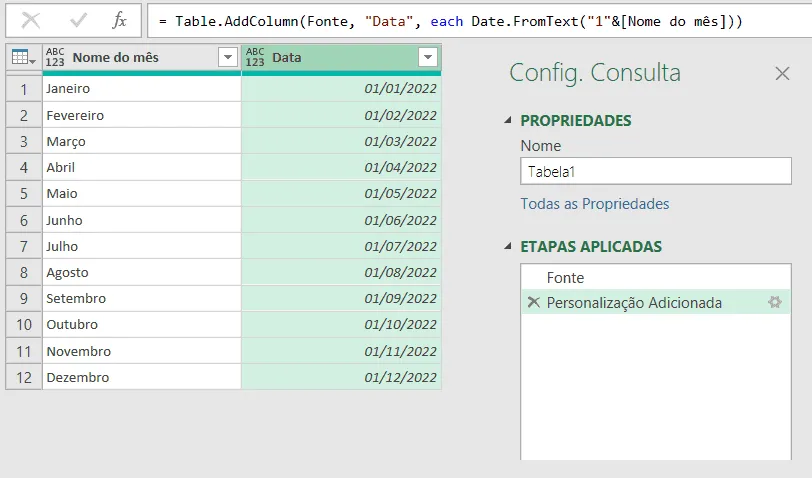
Task: Click the 01/06/2022 date cell
Action: coord(341,220)
